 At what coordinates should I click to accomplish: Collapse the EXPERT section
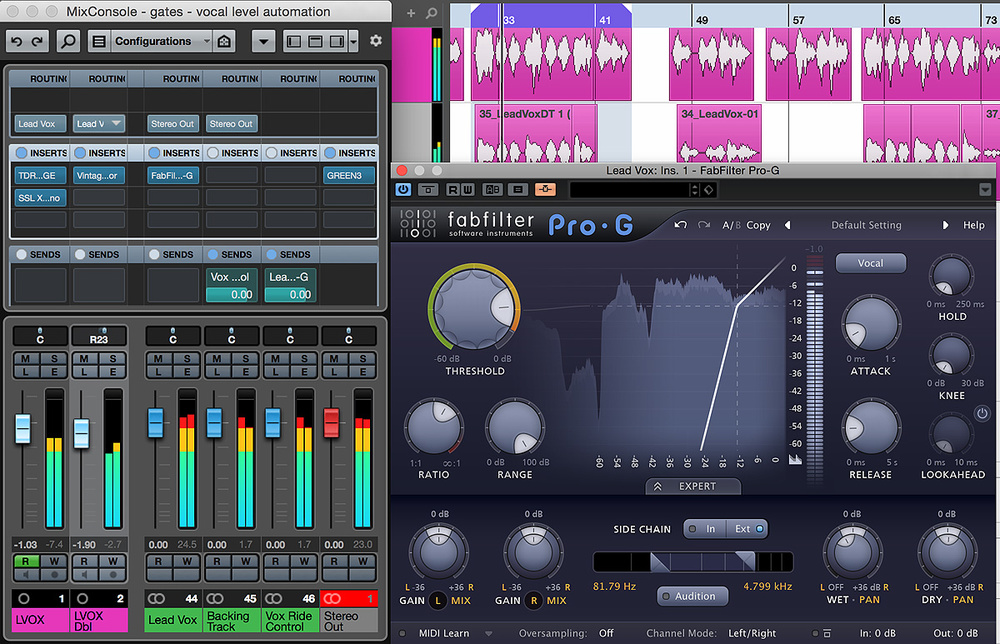(x=693, y=487)
